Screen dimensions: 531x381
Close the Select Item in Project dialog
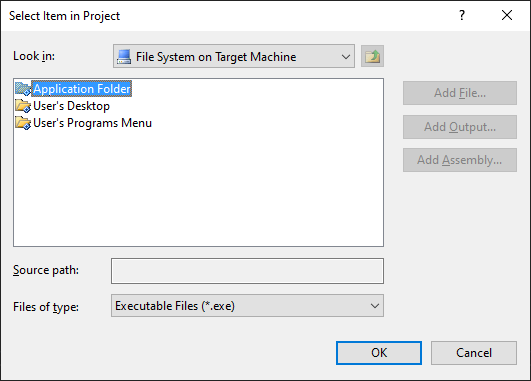pyautogui.click(x=507, y=15)
